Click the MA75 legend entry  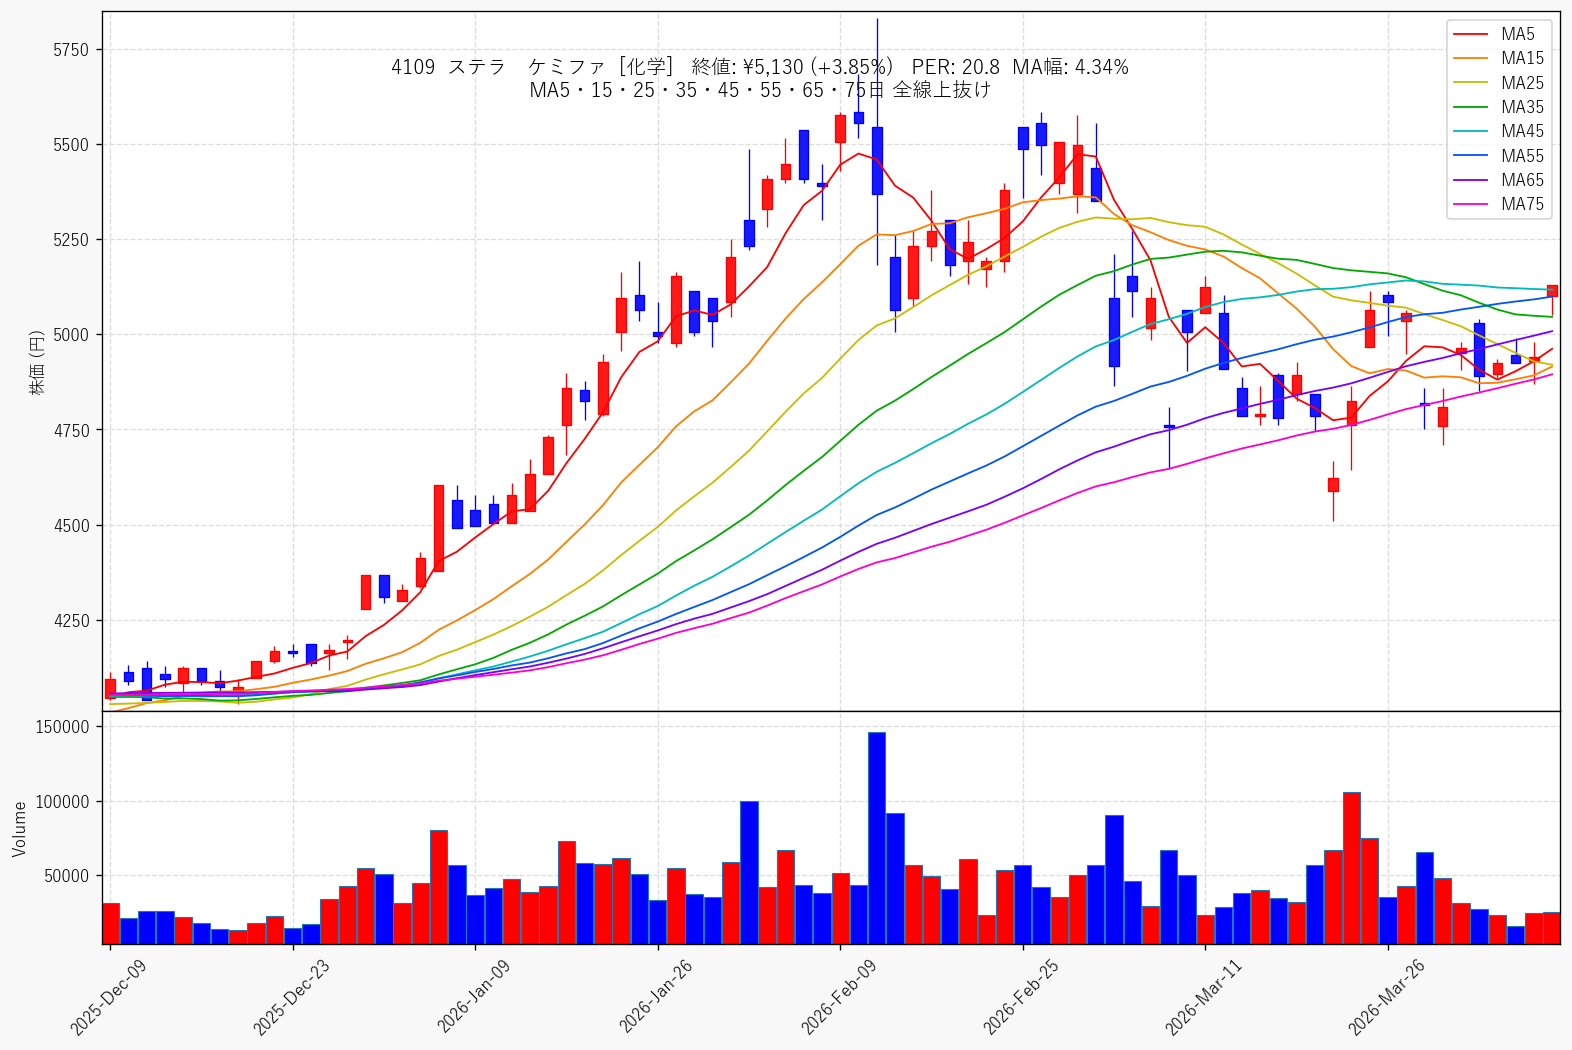tap(1498, 204)
